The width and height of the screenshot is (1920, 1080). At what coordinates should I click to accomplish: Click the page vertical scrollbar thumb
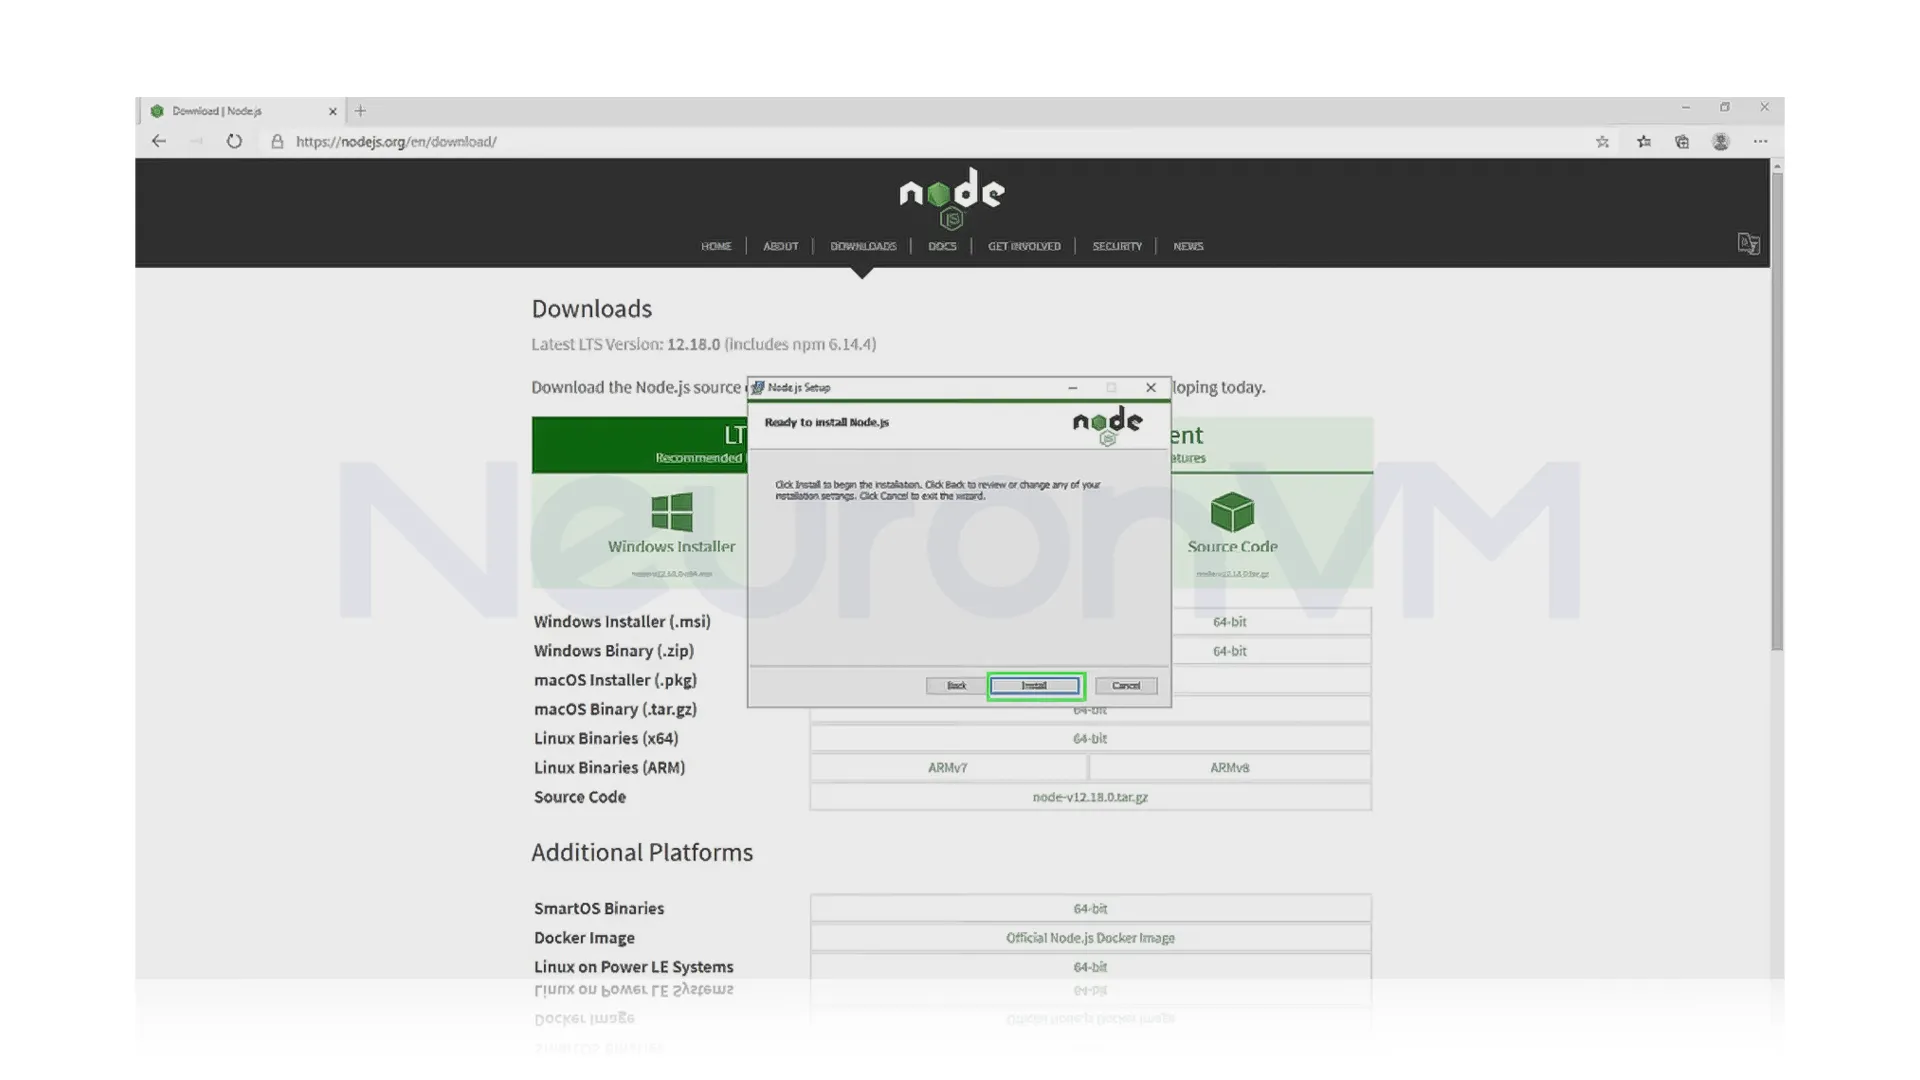coord(1776,410)
